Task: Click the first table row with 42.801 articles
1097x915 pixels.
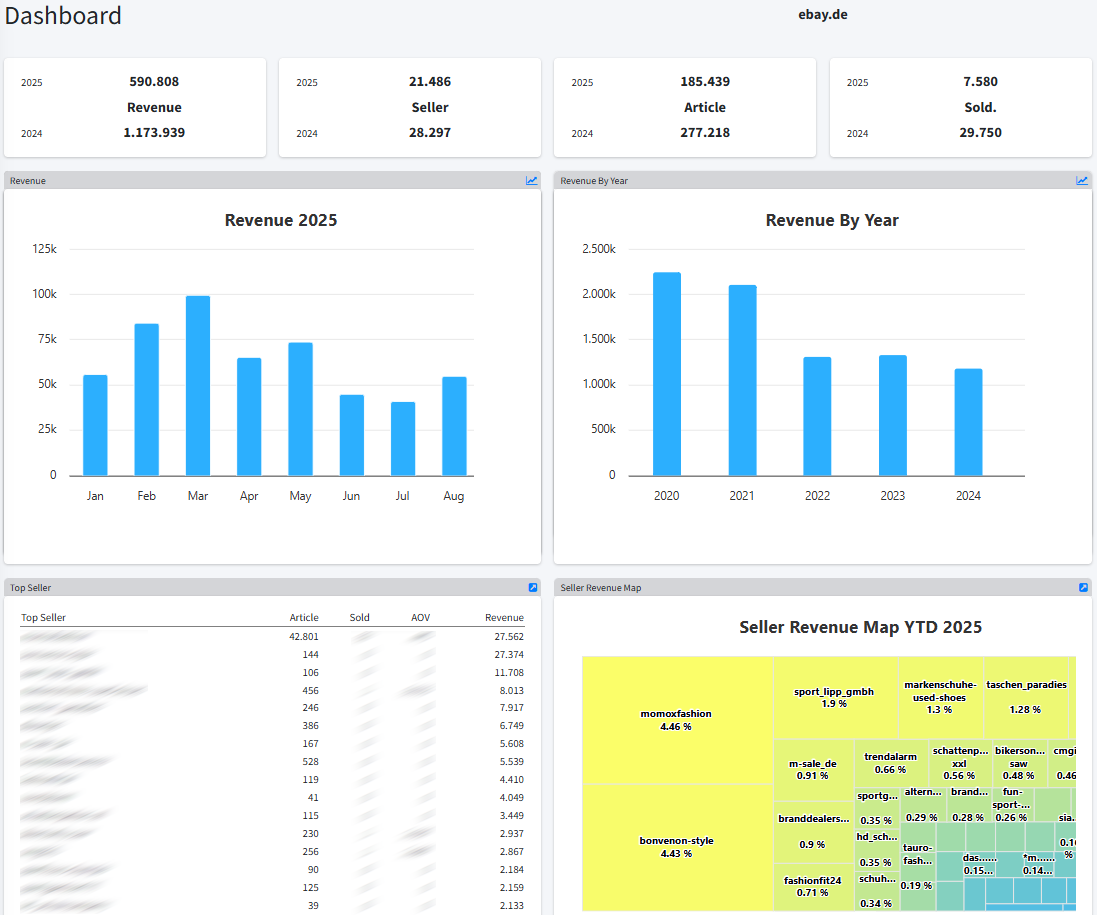Action: tap(272, 637)
